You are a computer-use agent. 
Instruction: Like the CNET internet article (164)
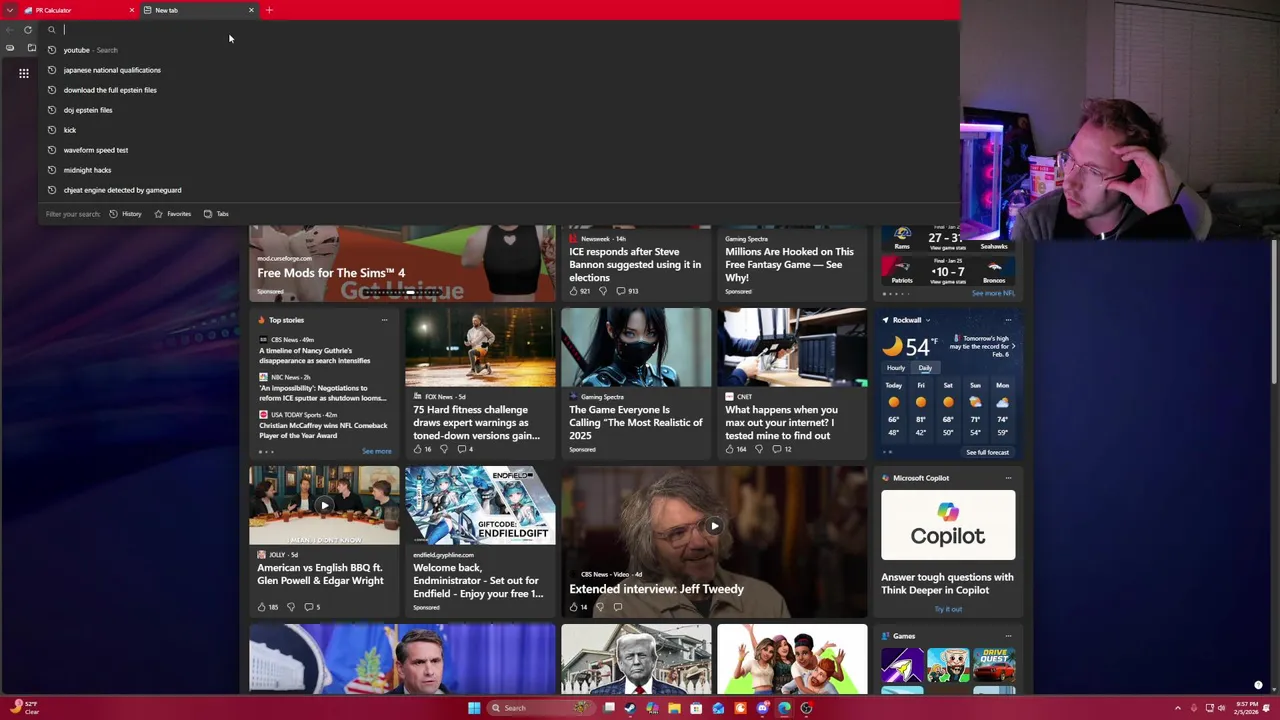point(736,449)
